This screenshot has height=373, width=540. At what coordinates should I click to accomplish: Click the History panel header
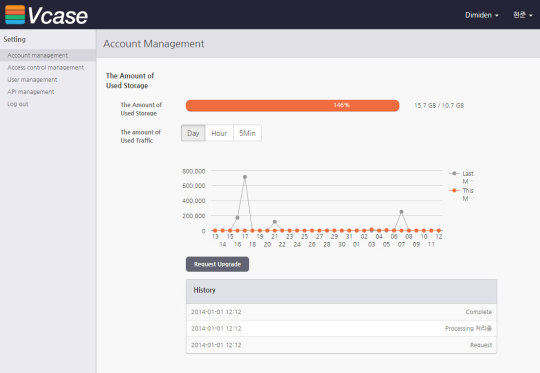click(x=341, y=291)
